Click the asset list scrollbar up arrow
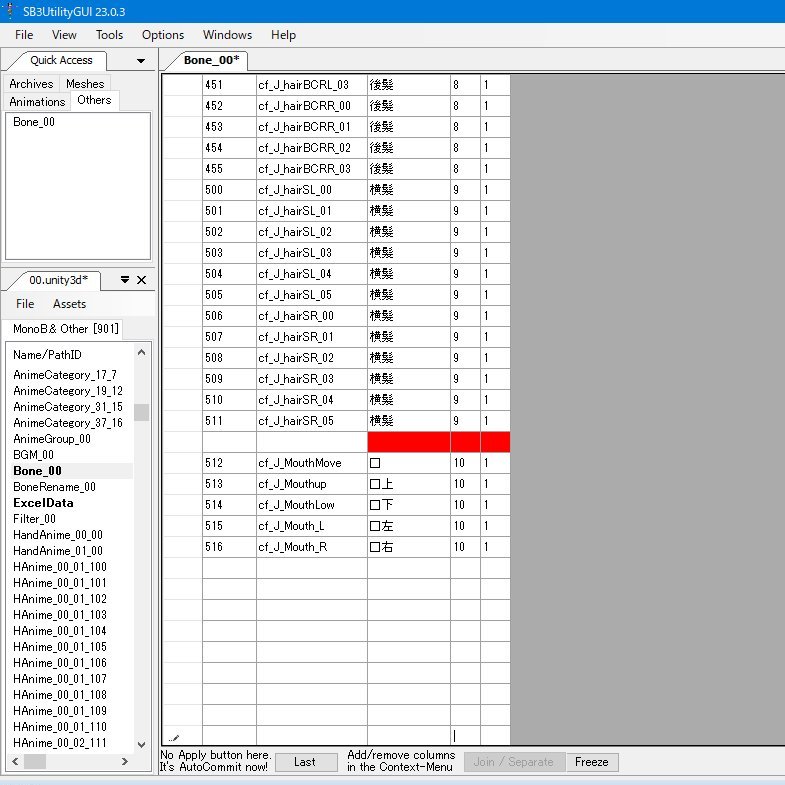The height and width of the screenshot is (785, 785). click(142, 351)
